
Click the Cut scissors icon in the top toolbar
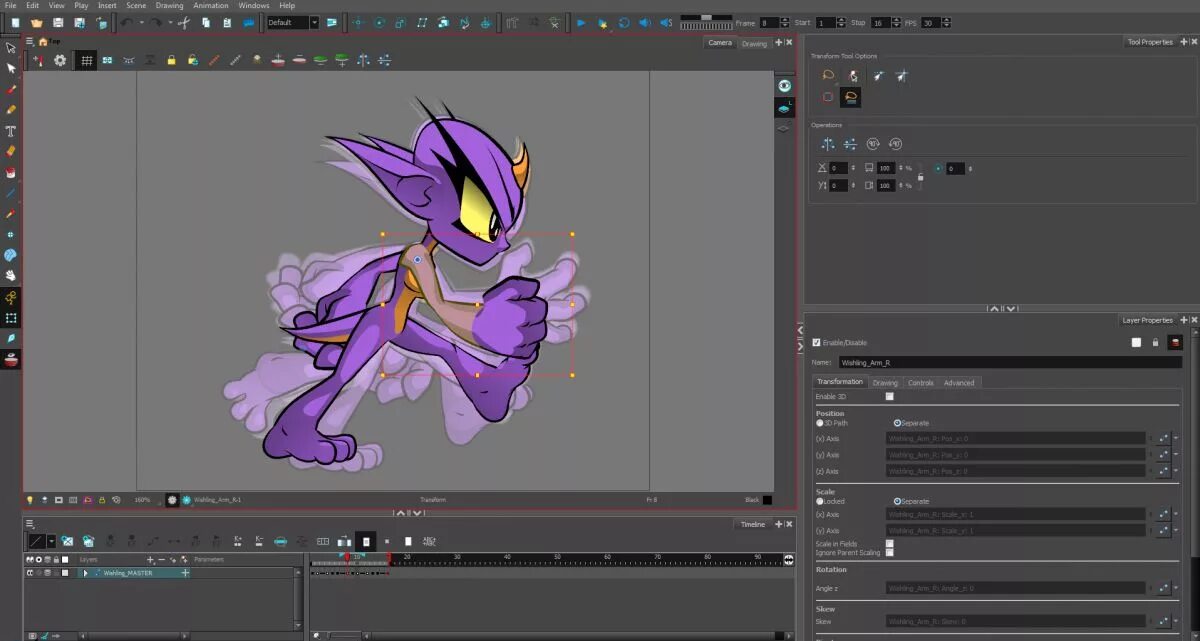click(185, 22)
